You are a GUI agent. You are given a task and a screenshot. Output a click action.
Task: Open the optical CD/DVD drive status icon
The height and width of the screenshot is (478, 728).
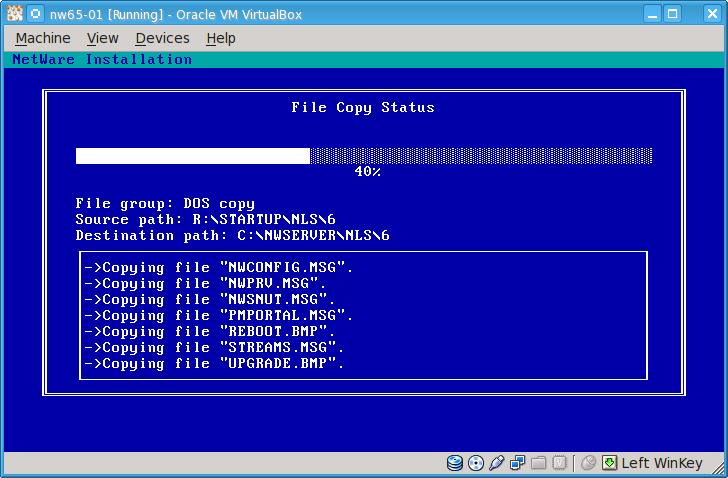[x=476, y=463]
